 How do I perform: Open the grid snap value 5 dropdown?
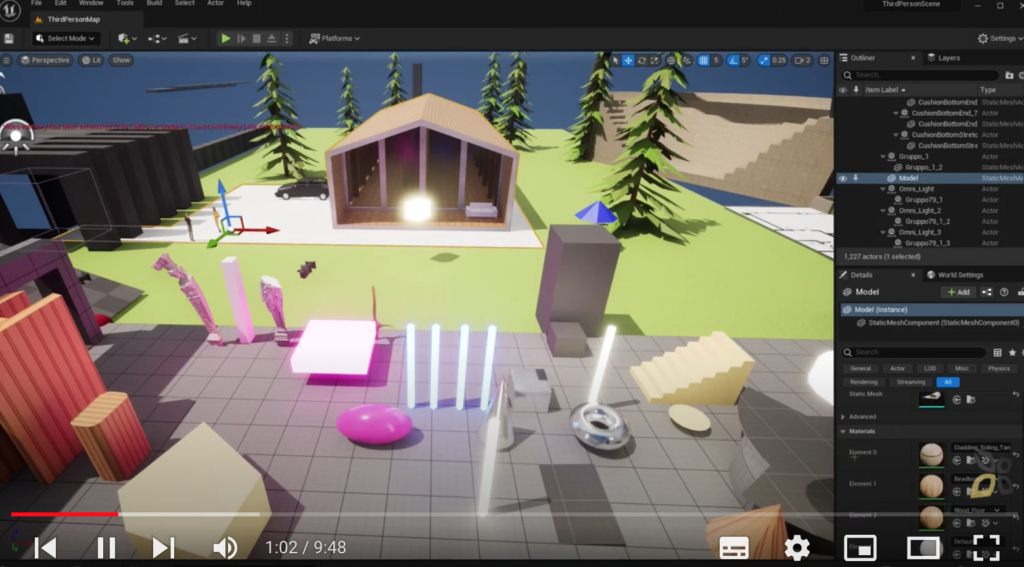(x=716, y=60)
